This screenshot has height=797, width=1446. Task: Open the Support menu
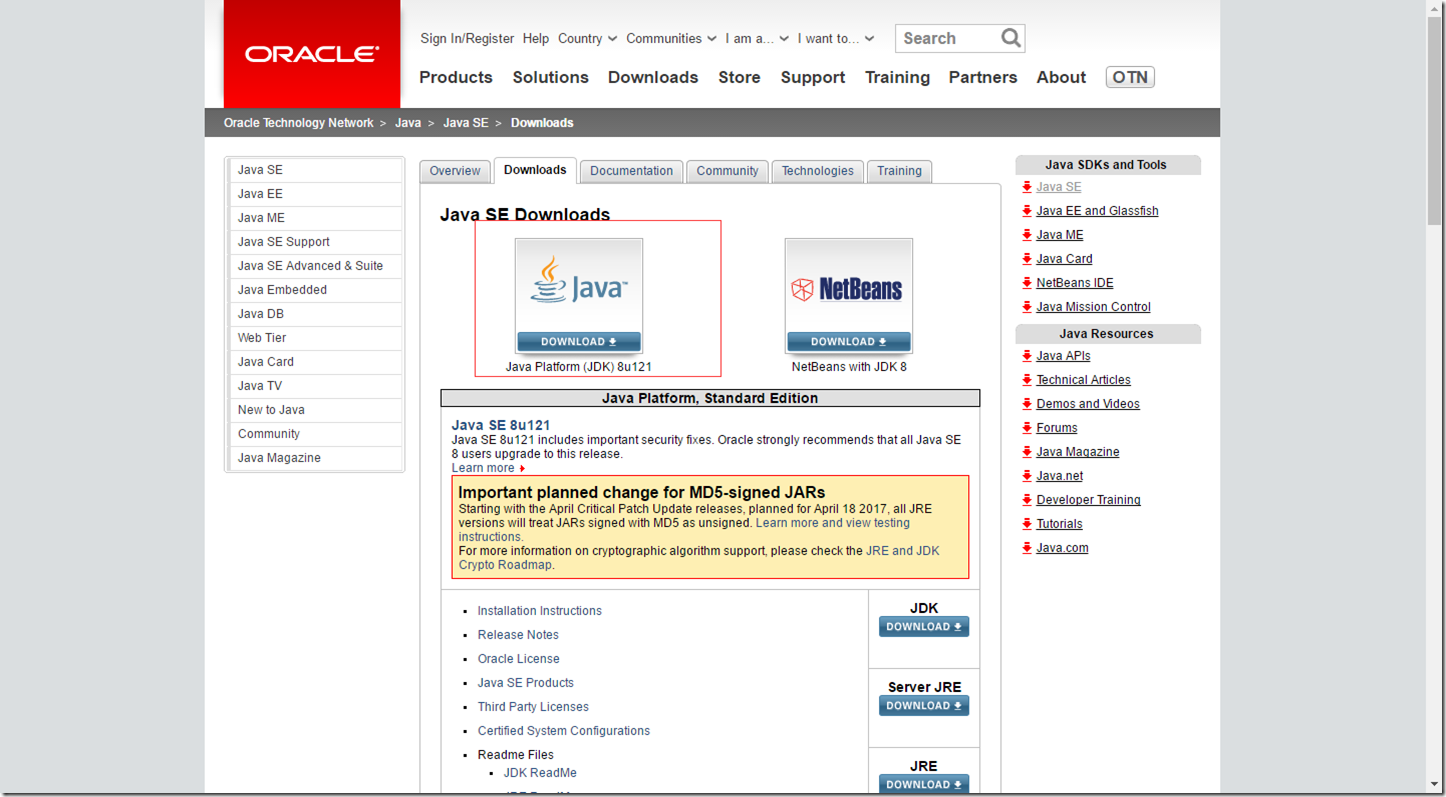tap(813, 77)
